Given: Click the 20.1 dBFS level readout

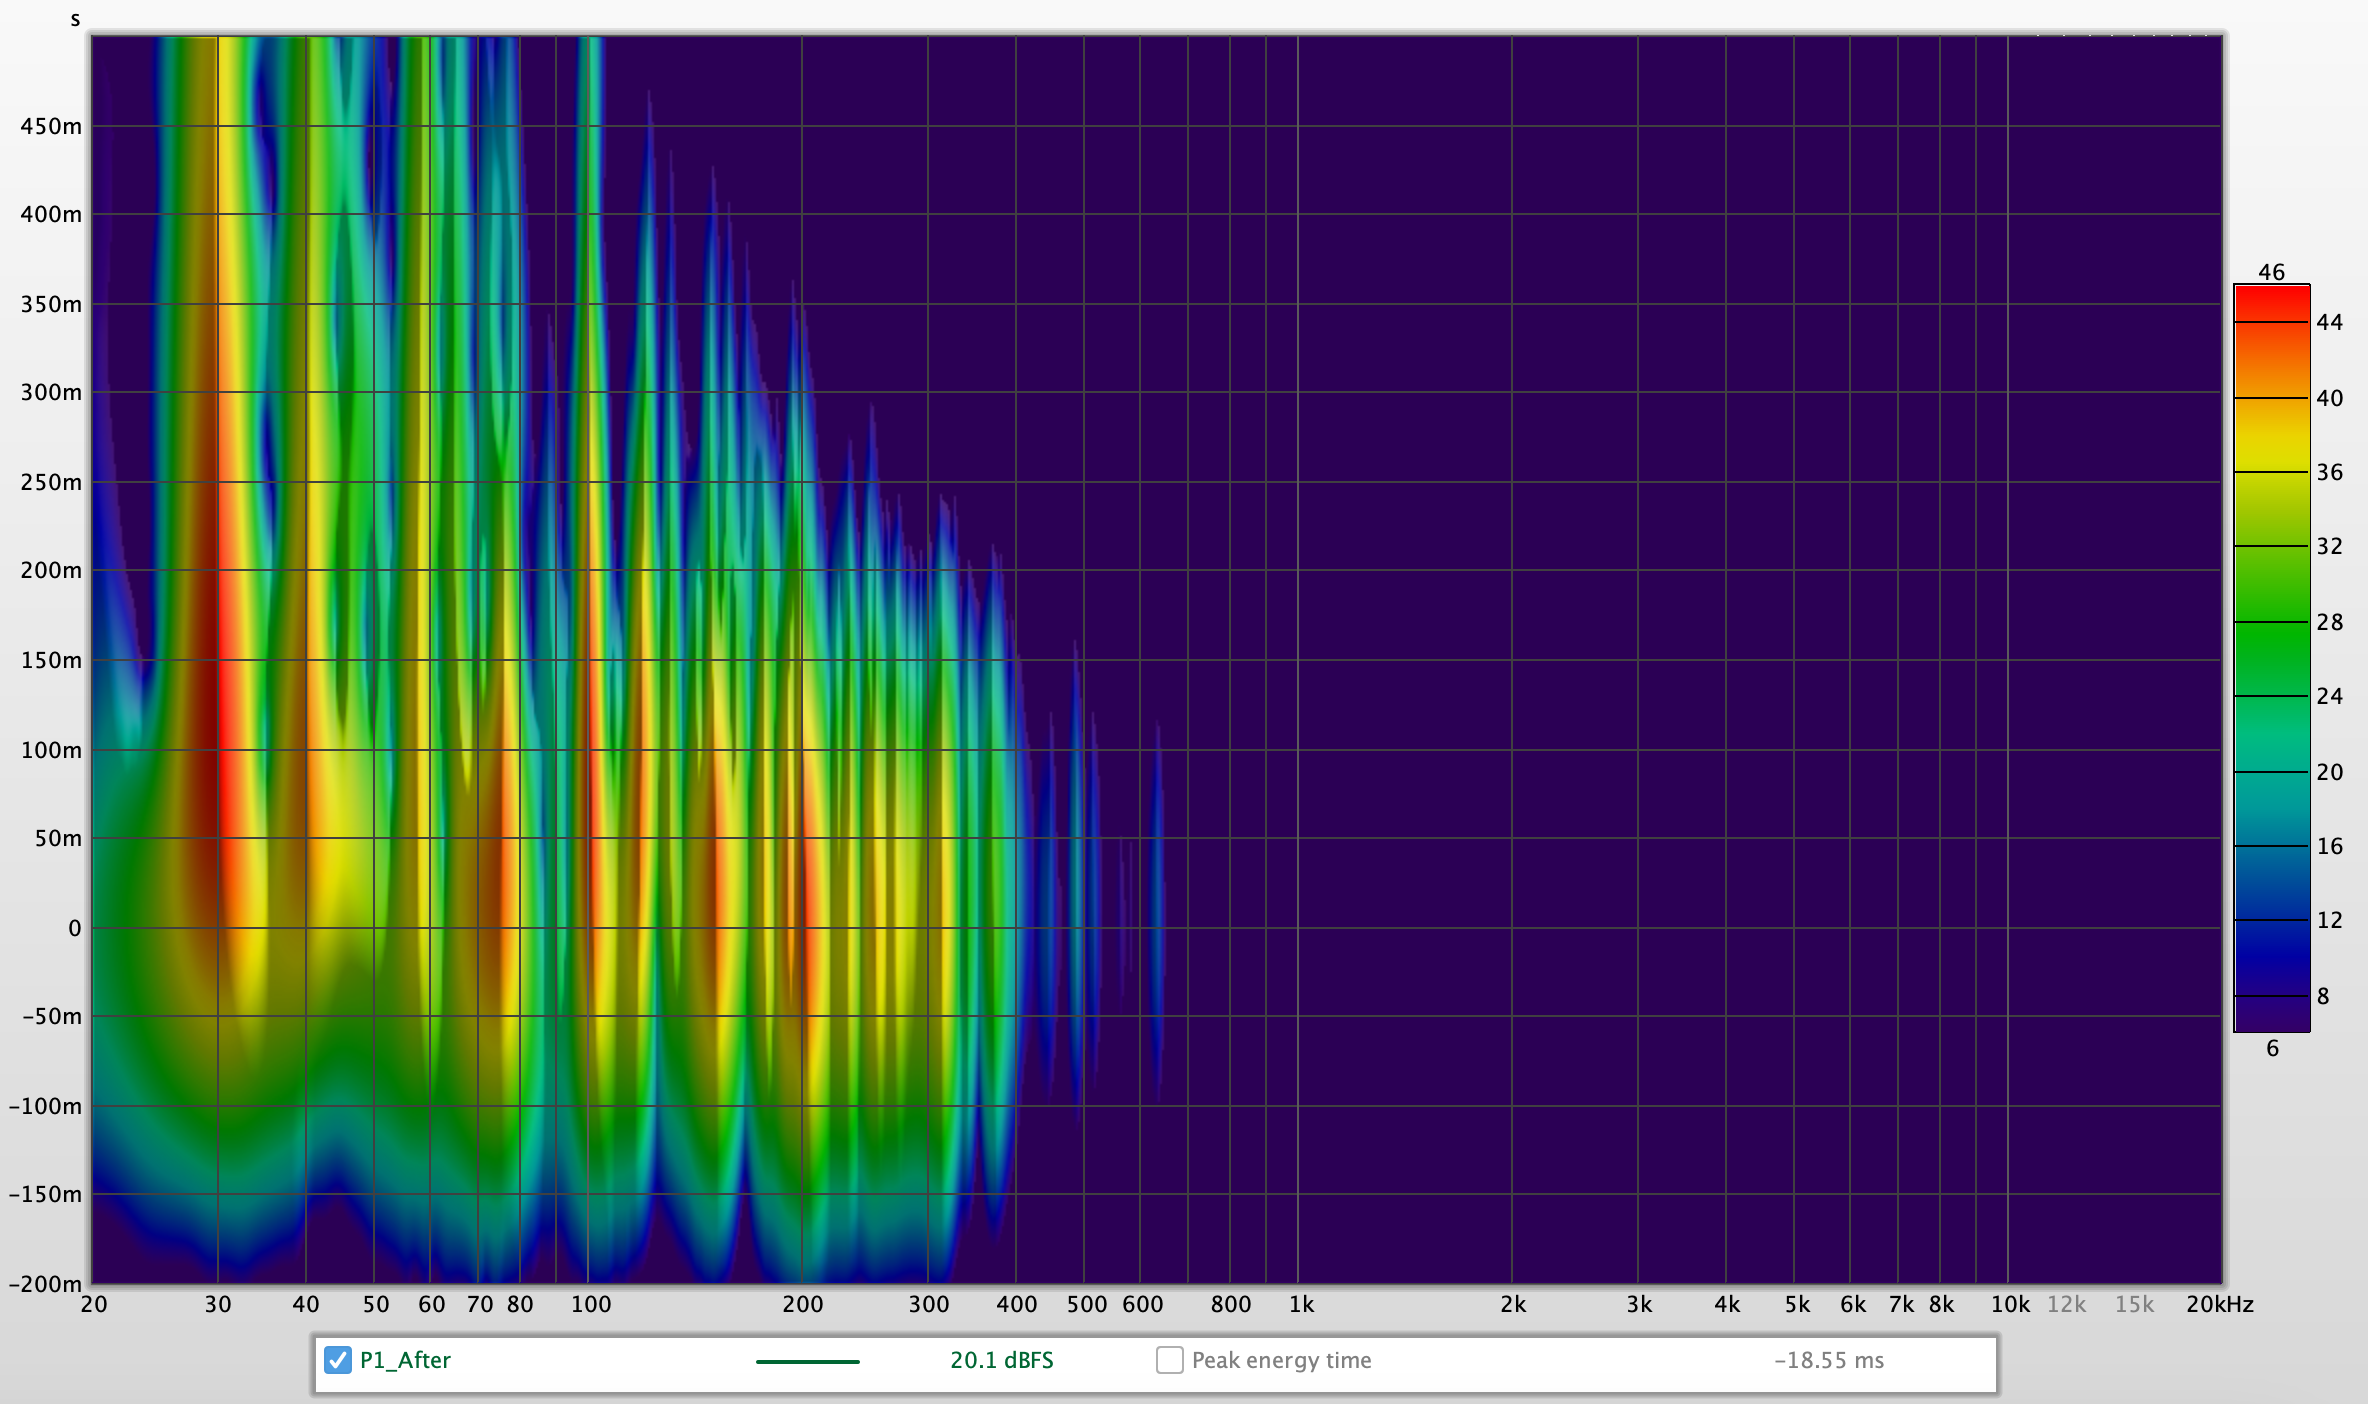Looking at the screenshot, I should (x=1002, y=1360).
